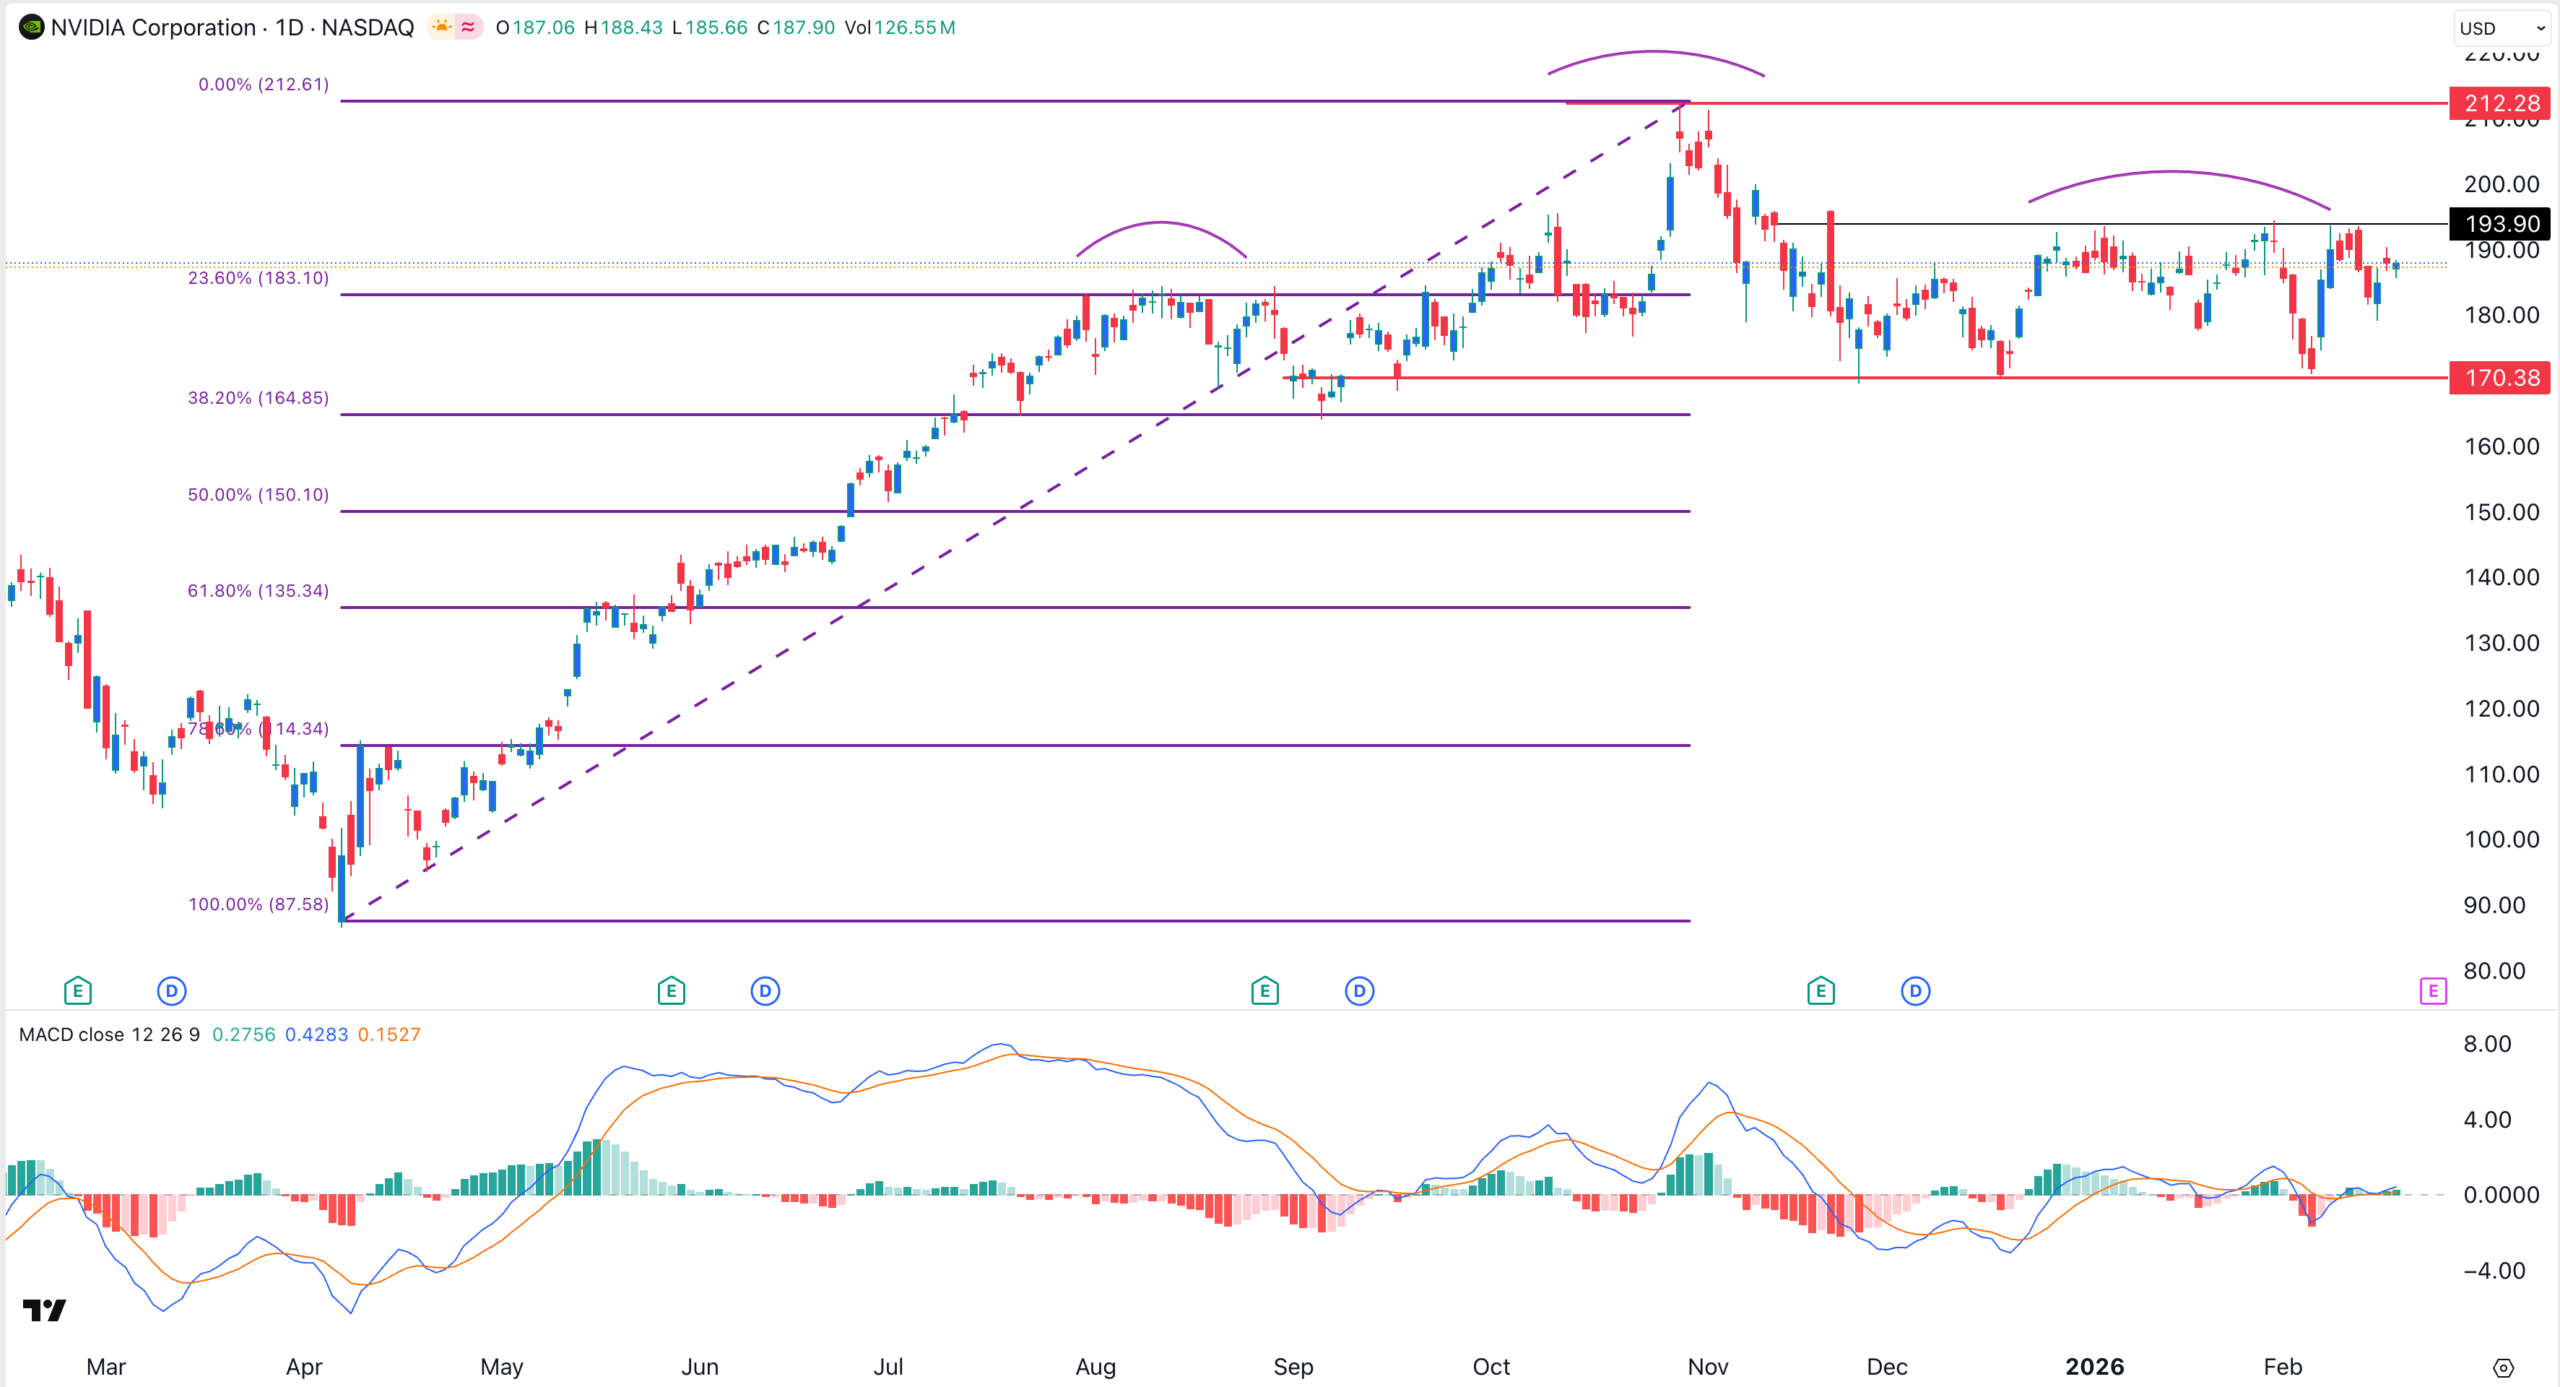Click the high value H 188.43
The width and height of the screenshot is (2560, 1387).
coord(624,27)
